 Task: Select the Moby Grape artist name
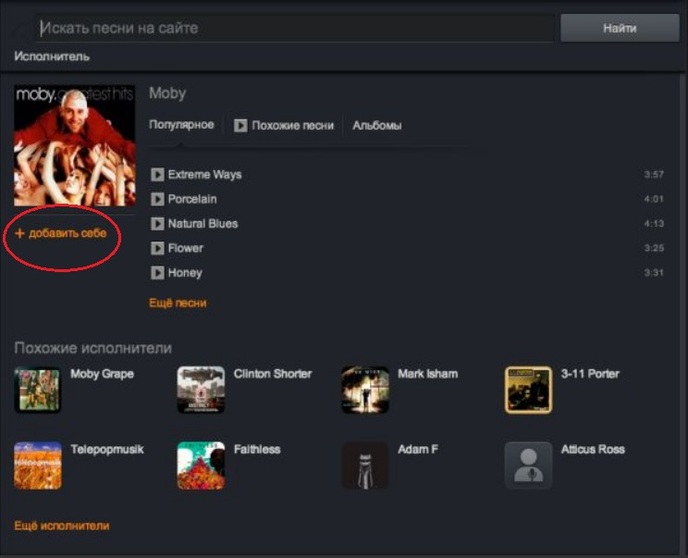click(x=102, y=374)
